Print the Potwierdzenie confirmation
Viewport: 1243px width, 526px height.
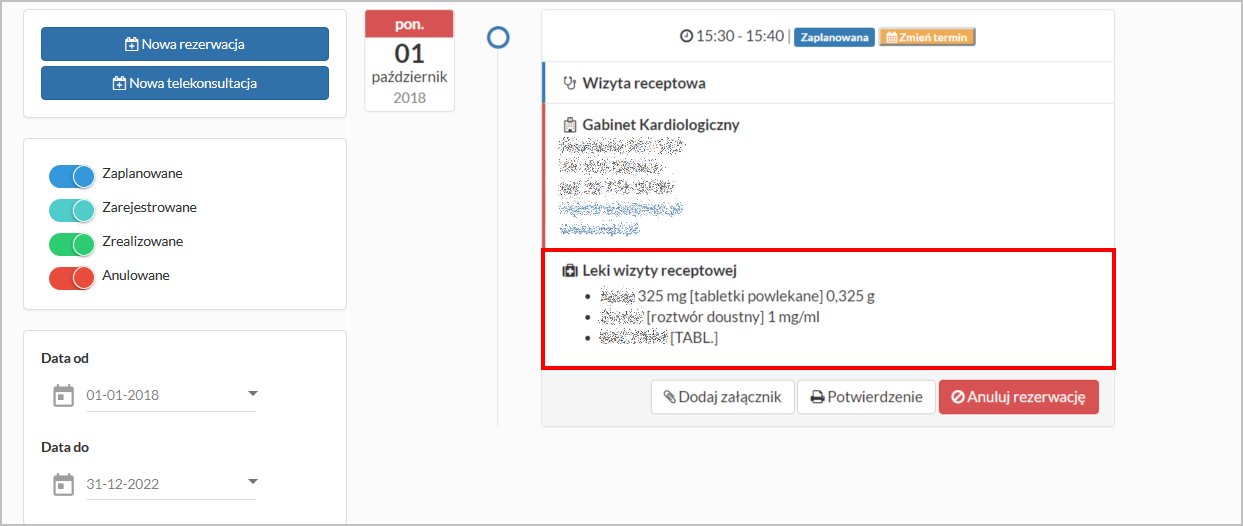pyautogui.click(x=866, y=397)
